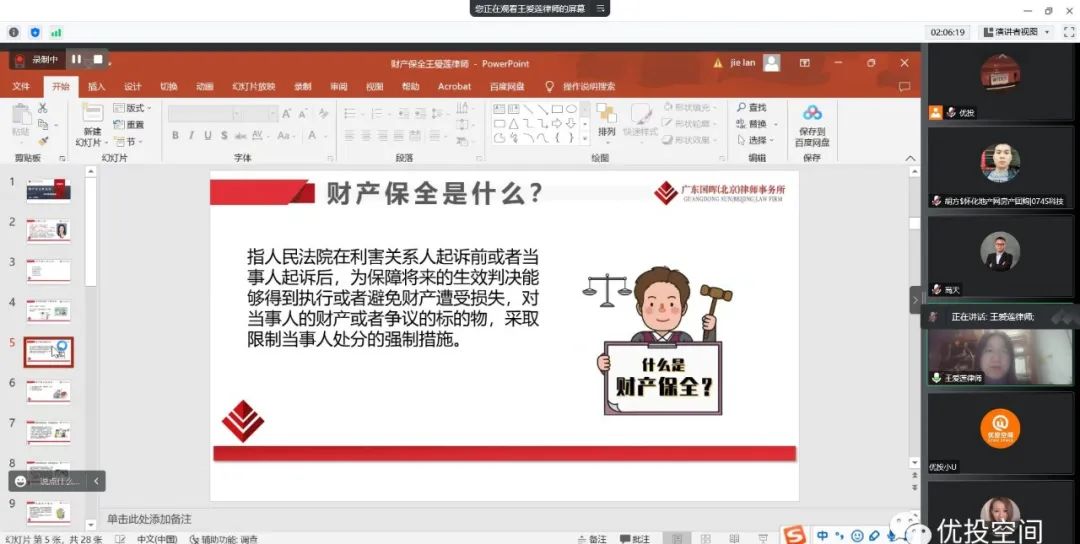Click the Cut scissors icon
Viewport: 1080px width, 544px height.
(42, 108)
